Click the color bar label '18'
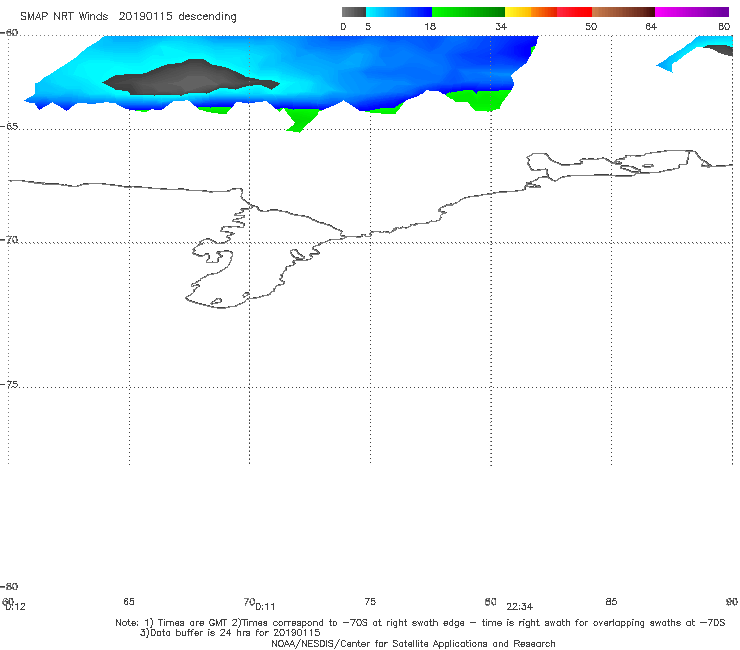Image resolution: width=740 pixels, height=650 pixels. coord(430,26)
